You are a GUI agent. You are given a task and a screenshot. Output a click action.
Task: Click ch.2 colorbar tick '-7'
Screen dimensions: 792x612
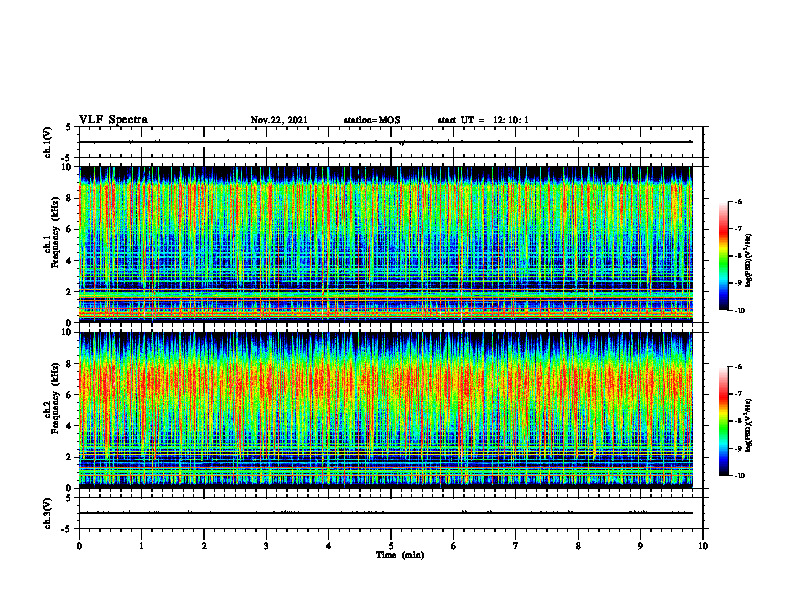[x=738, y=394]
